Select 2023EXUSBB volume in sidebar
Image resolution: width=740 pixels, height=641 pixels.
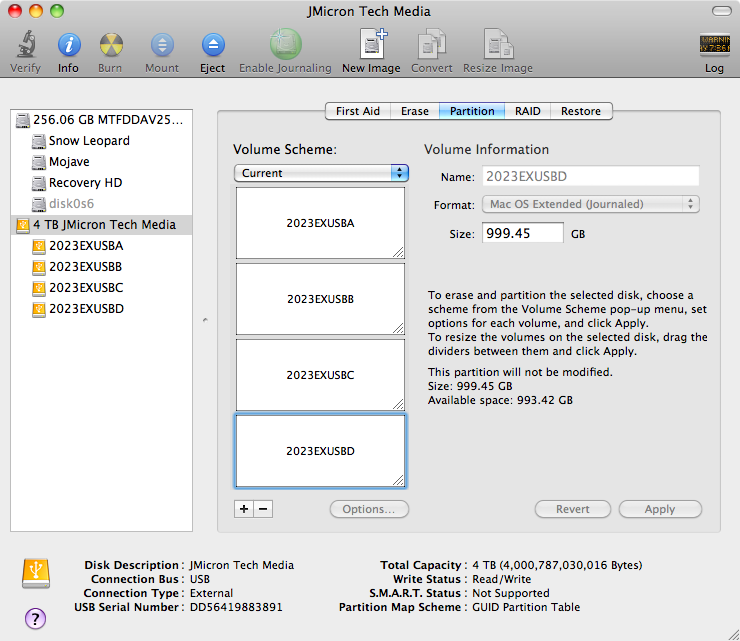pos(101,267)
